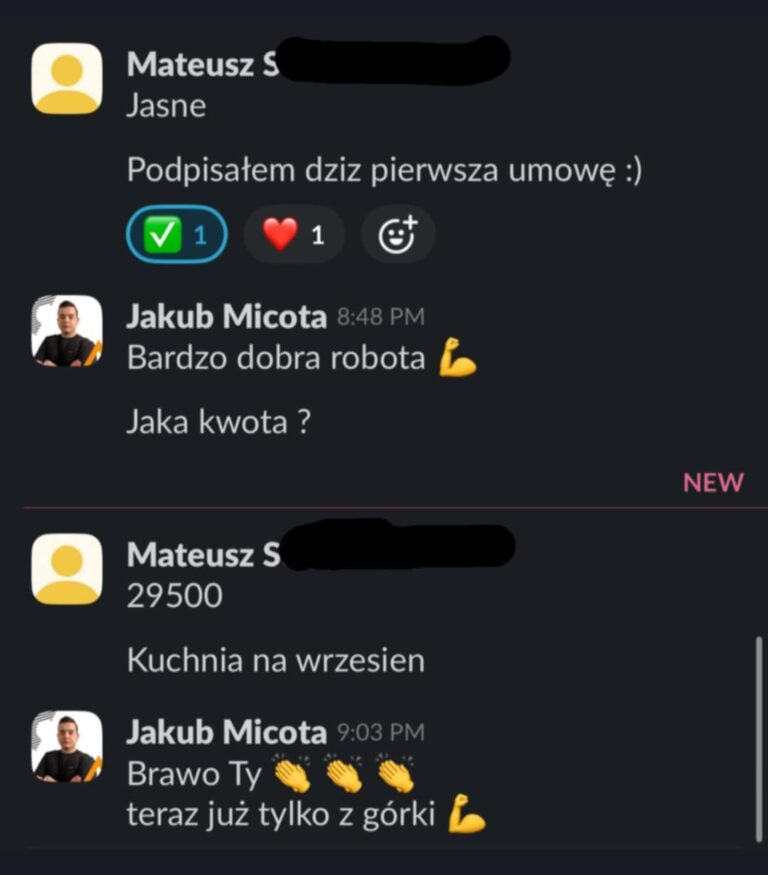Open Mateusz's default avatar on Jasne message
This screenshot has height=875, width=768.
point(67,79)
